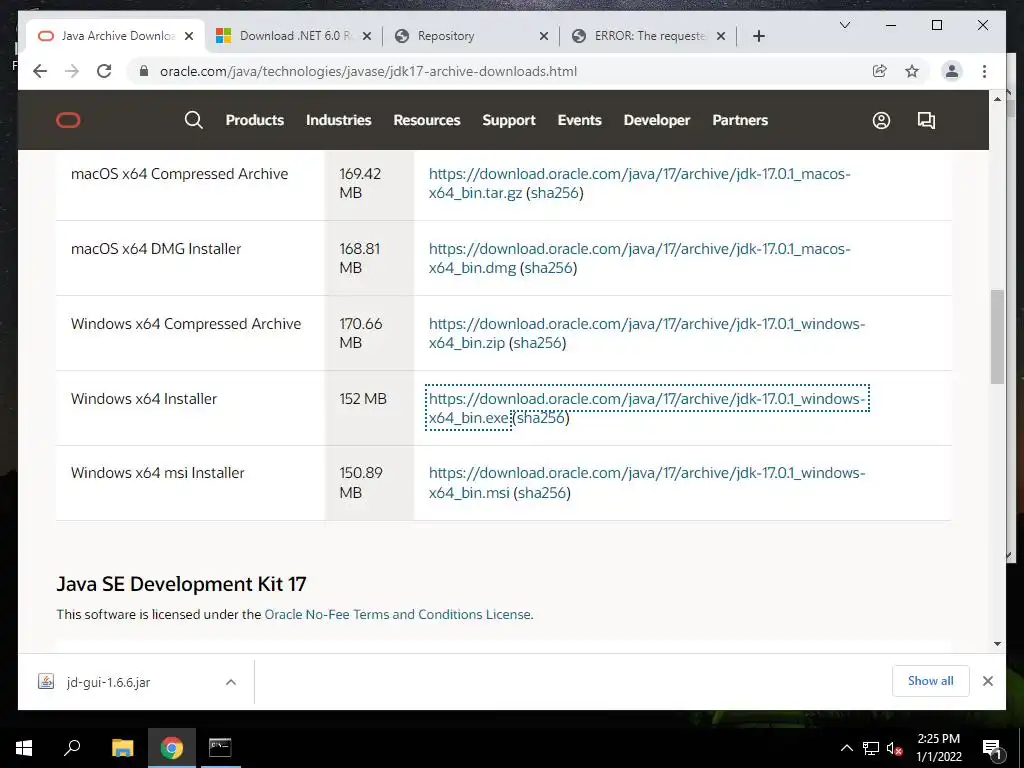
Task: Click the muted volume tray icon
Action: [894, 748]
